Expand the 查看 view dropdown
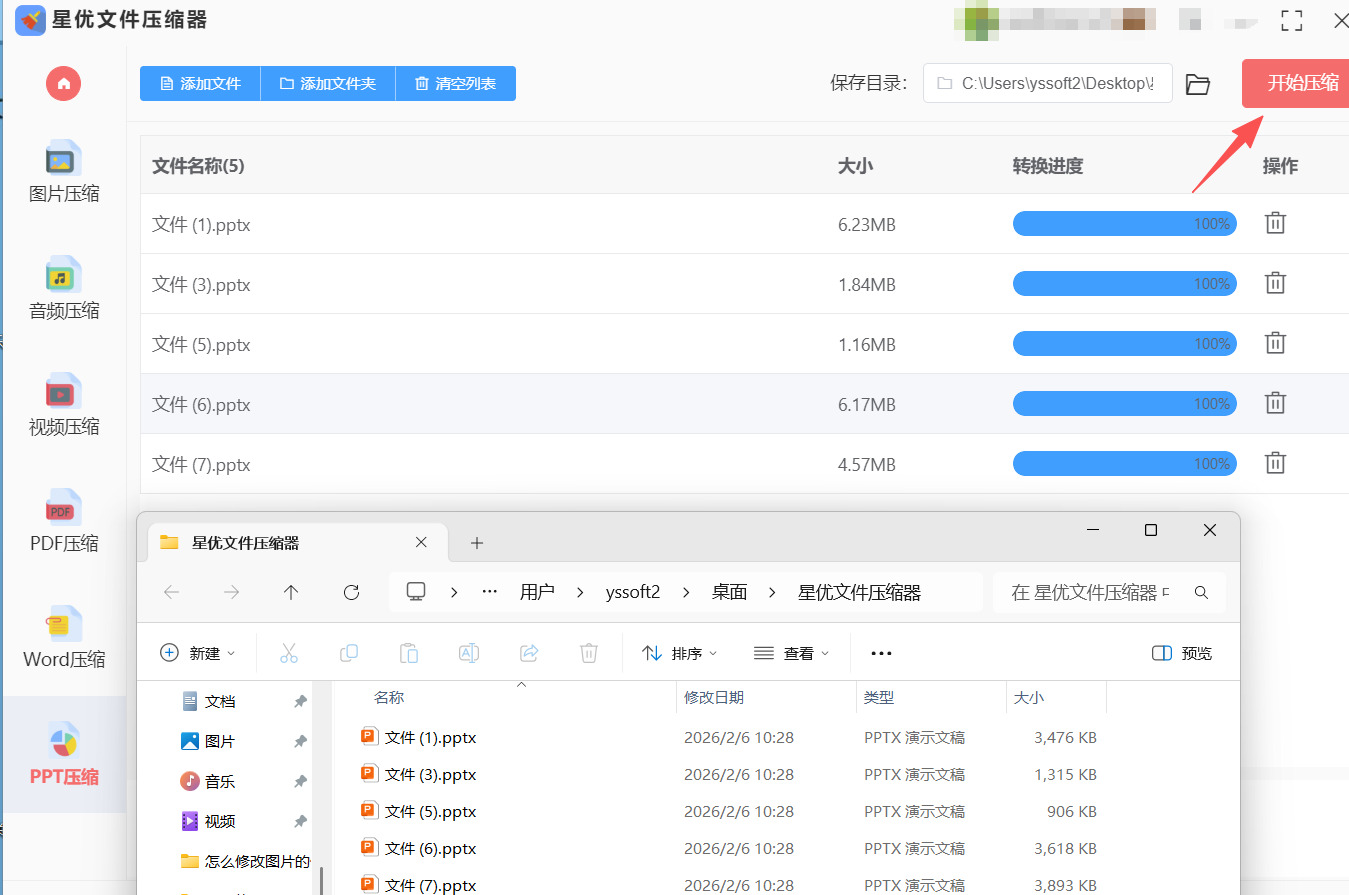 coord(791,653)
